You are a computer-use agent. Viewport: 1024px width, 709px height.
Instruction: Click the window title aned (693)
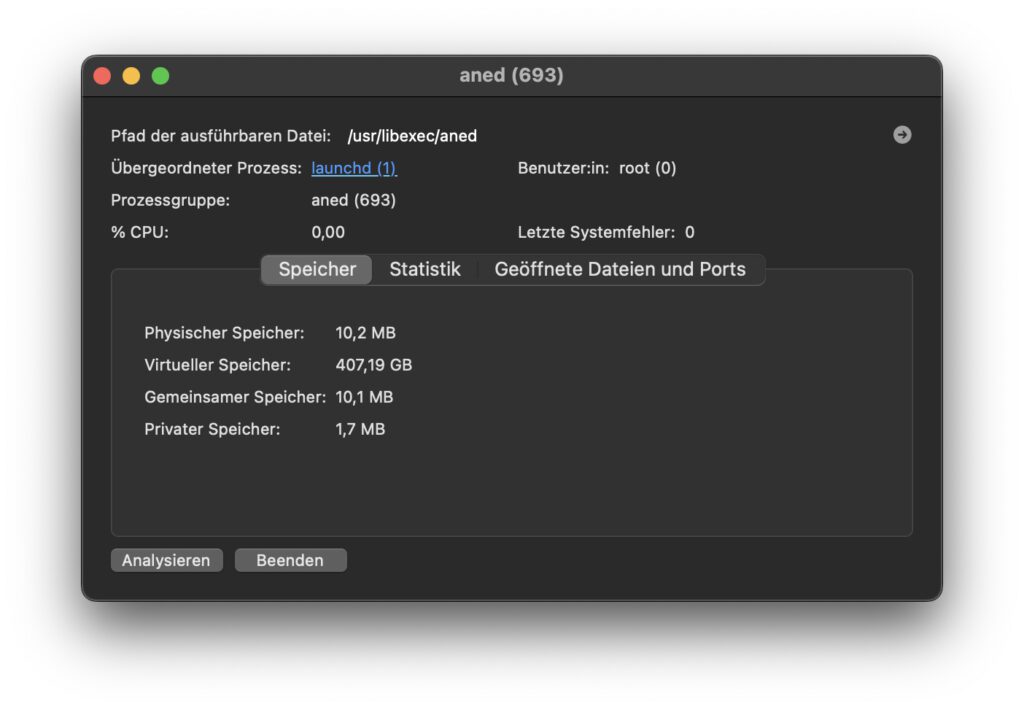tap(511, 76)
